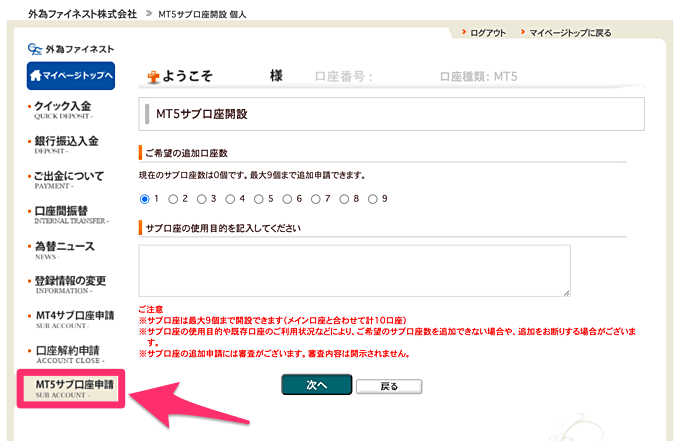Open MT4サブ口座申請 menu item
The height and width of the screenshot is (441, 680).
pos(74,319)
